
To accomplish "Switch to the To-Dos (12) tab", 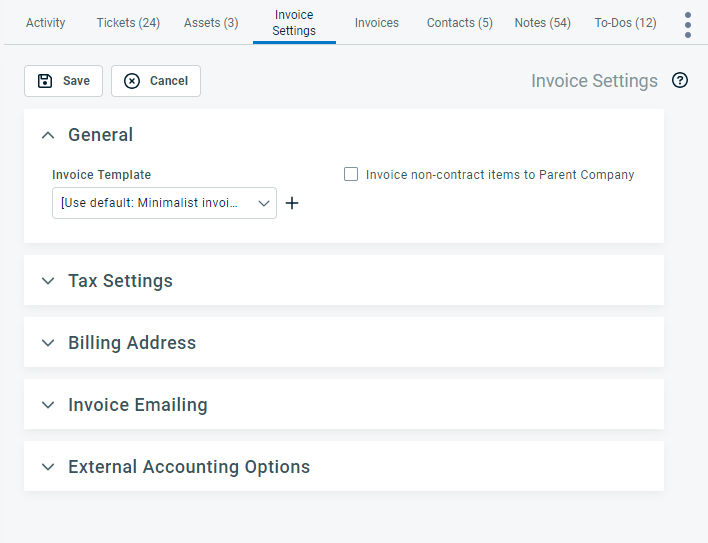I will click(x=625, y=23).
